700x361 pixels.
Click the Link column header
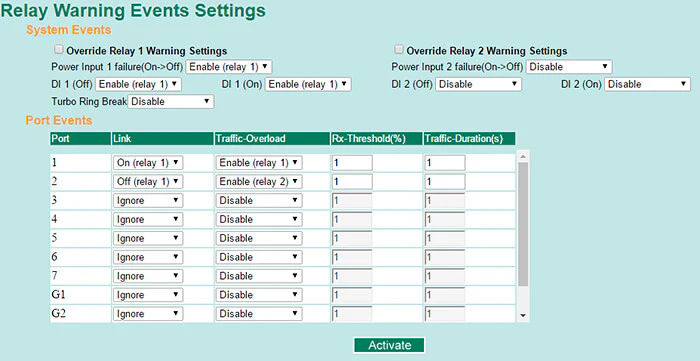[162, 138]
